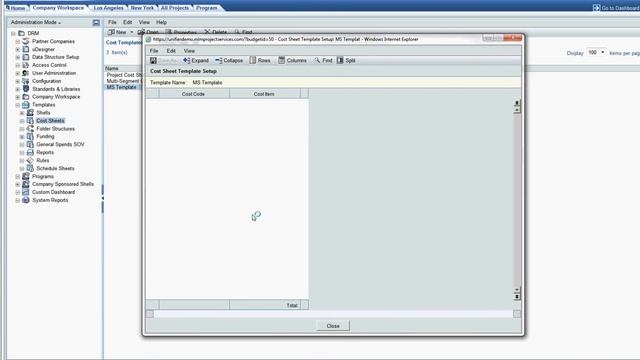The image size is (640, 360).
Task: Click the System Reports icon
Action: point(26,200)
